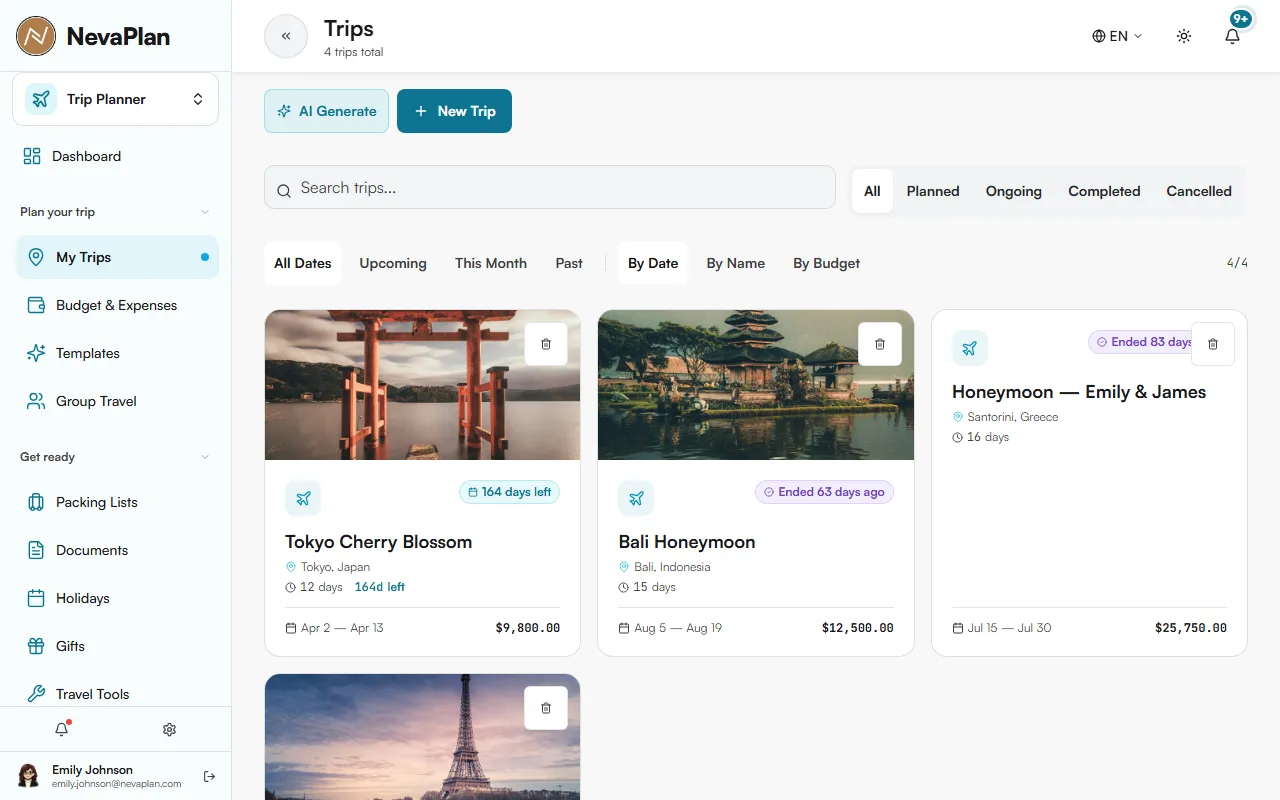Click the Tokyo Cherry Blossom plane icon

303,498
